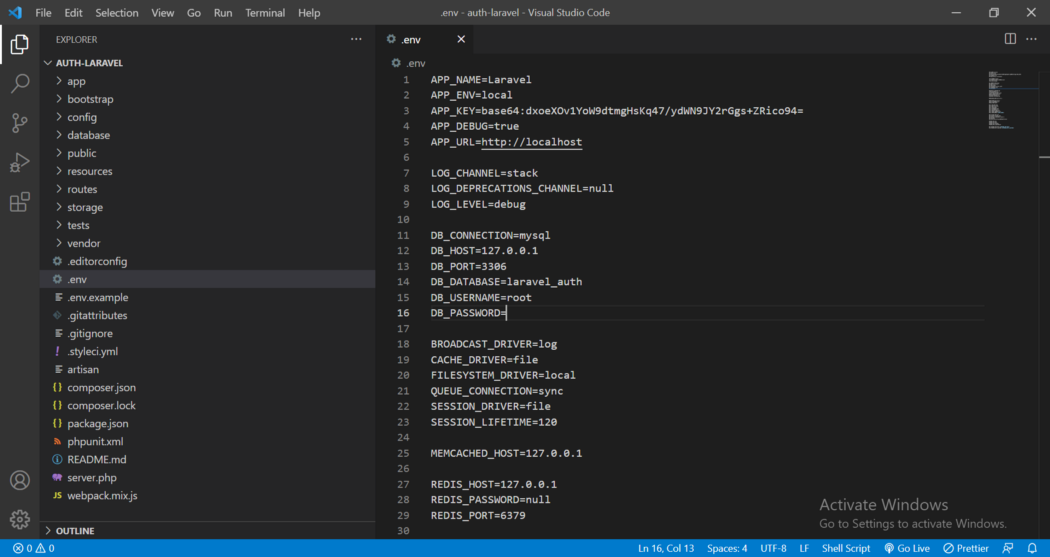
Task: Open the .editorconfig file
Action: (208, 262)
